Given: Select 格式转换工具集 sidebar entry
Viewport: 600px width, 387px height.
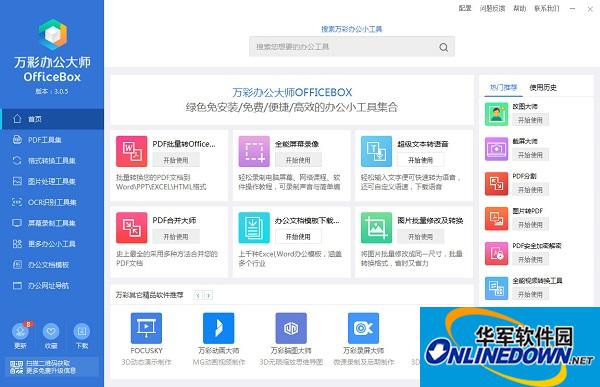Looking at the screenshot, I should 52,161.
